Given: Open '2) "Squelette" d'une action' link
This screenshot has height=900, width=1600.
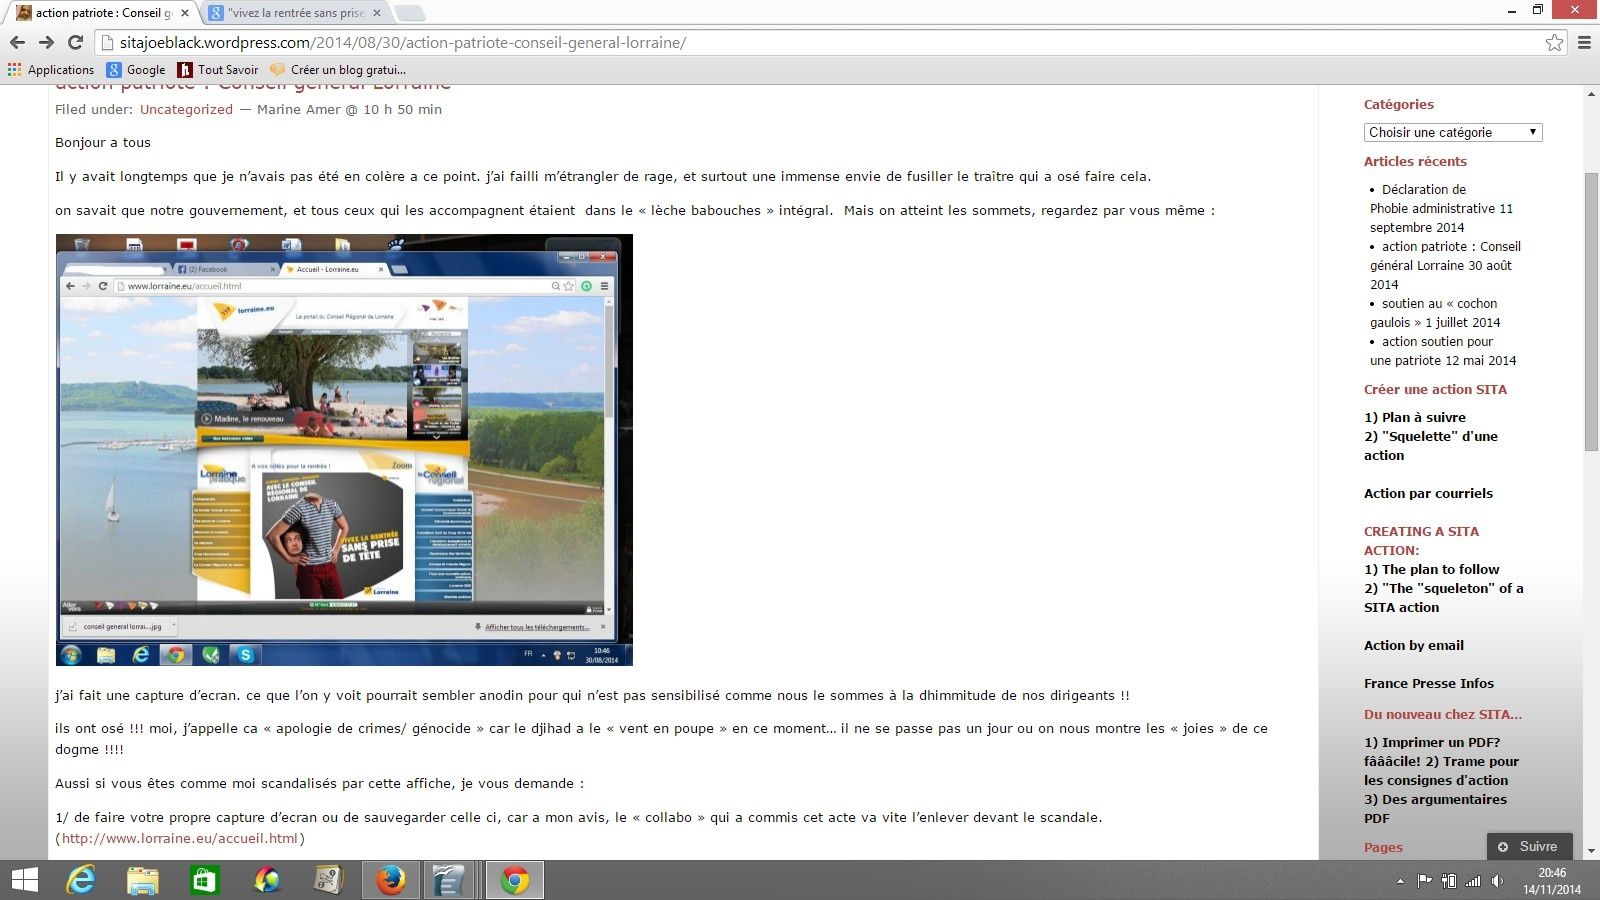Looking at the screenshot, I should (1431, 445).
